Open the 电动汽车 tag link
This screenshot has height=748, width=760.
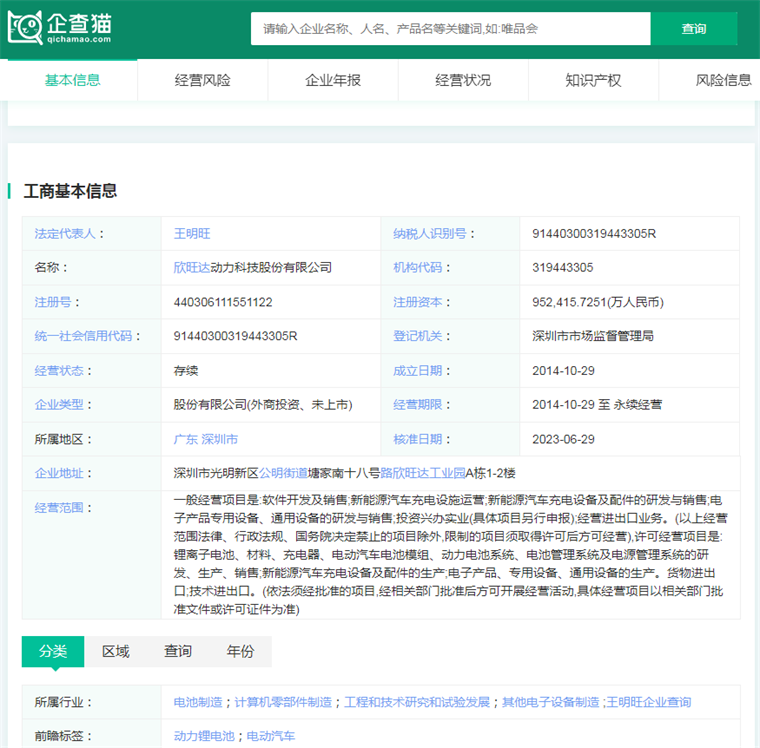click(x=271, y=736)
